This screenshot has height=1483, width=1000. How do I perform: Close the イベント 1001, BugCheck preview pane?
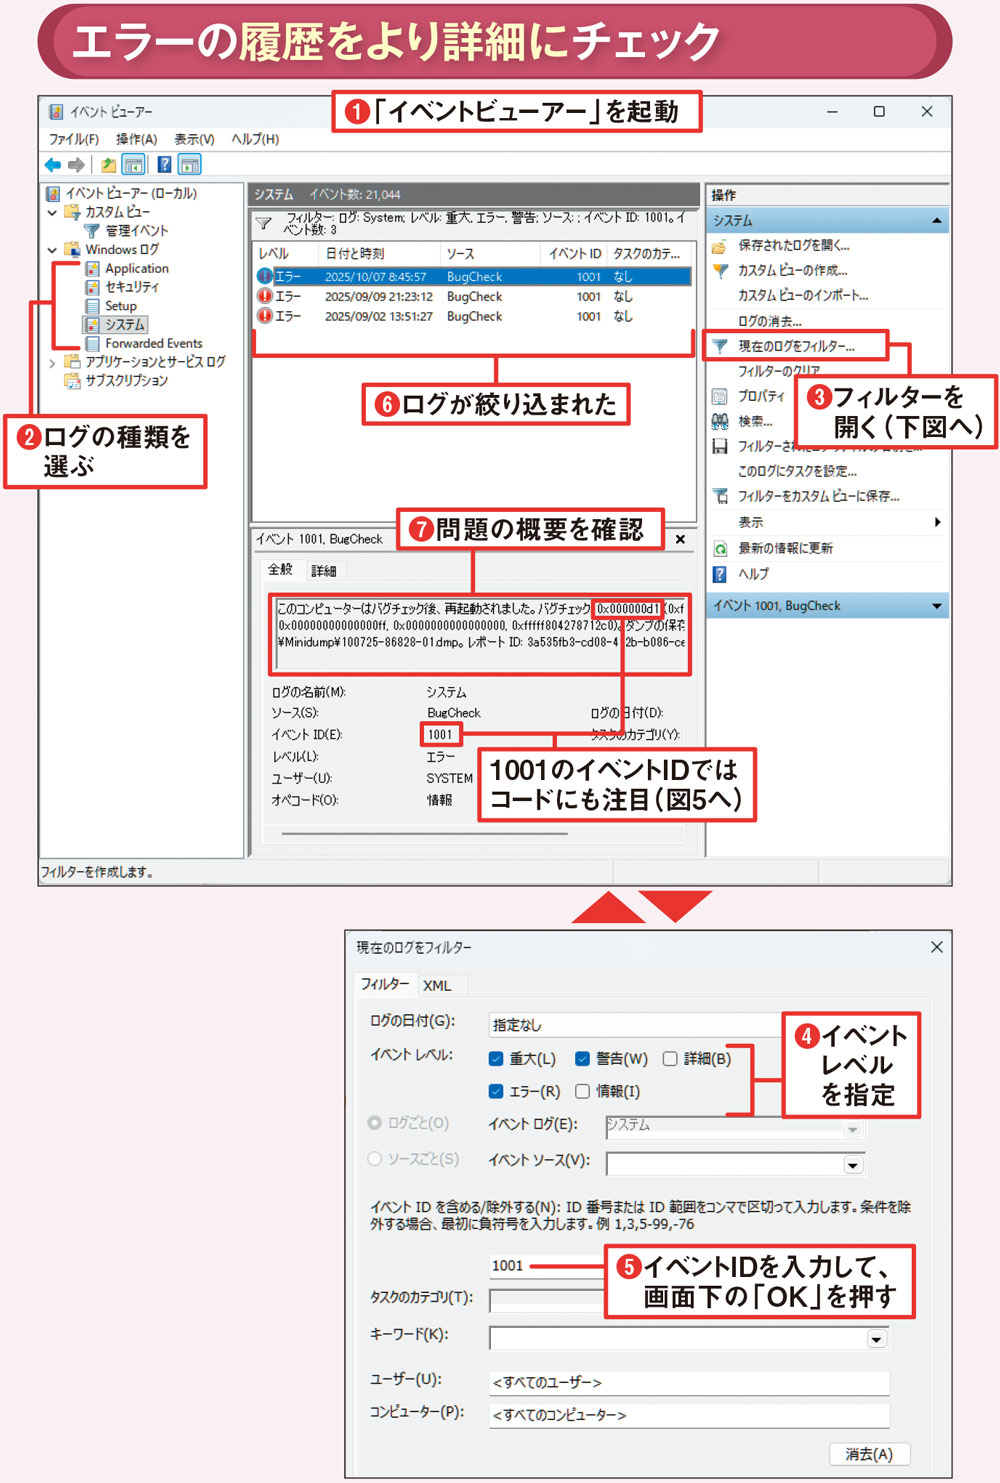680,539
